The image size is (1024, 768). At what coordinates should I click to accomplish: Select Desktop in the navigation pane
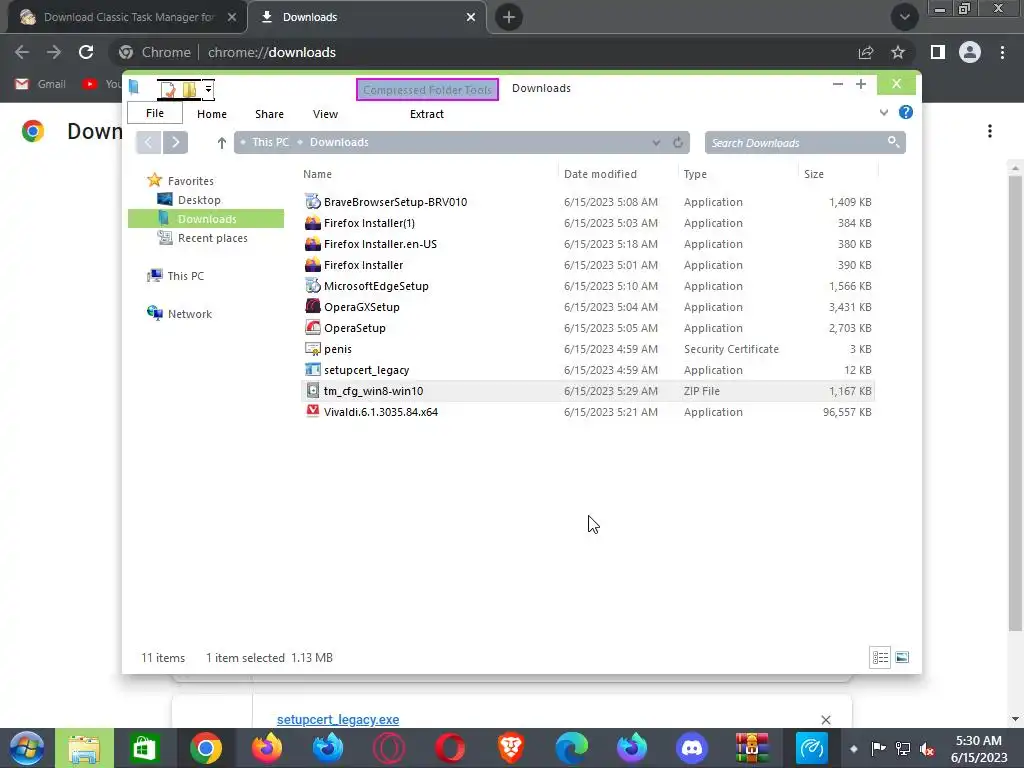coord(199,200)
